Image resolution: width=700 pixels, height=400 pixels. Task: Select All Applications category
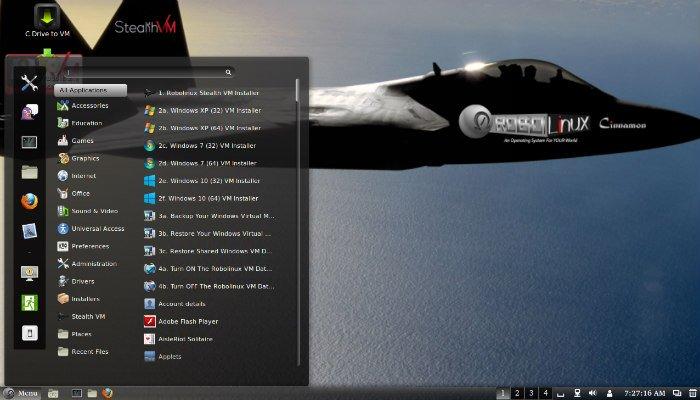pos(91,90)
